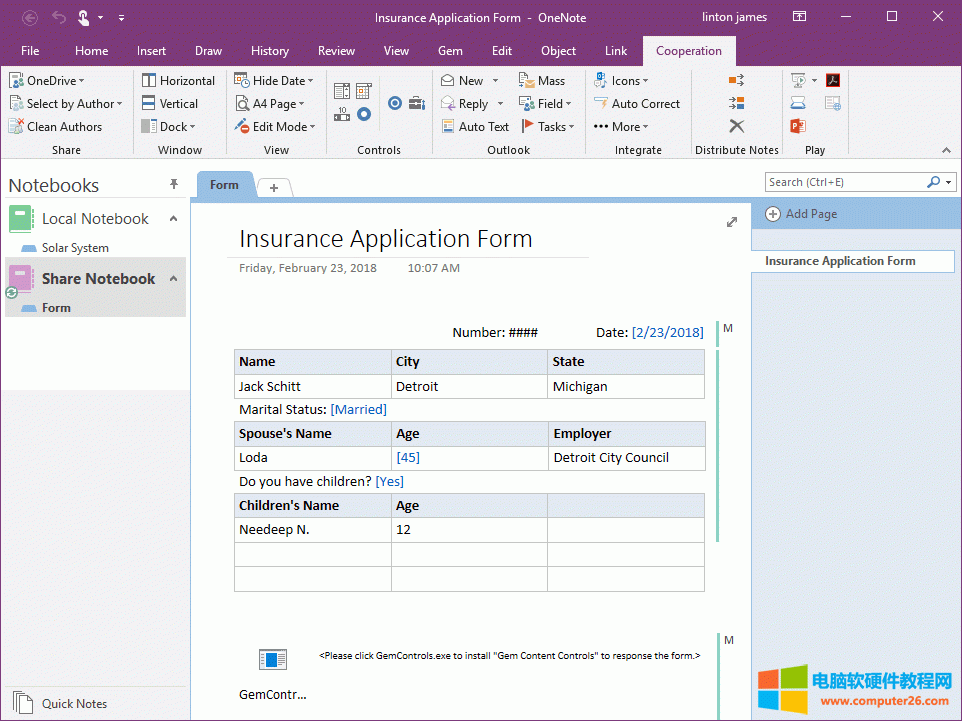Click the Auto Text icon
The width and height of the screenshot is (962, 721).
click(449, 126)
